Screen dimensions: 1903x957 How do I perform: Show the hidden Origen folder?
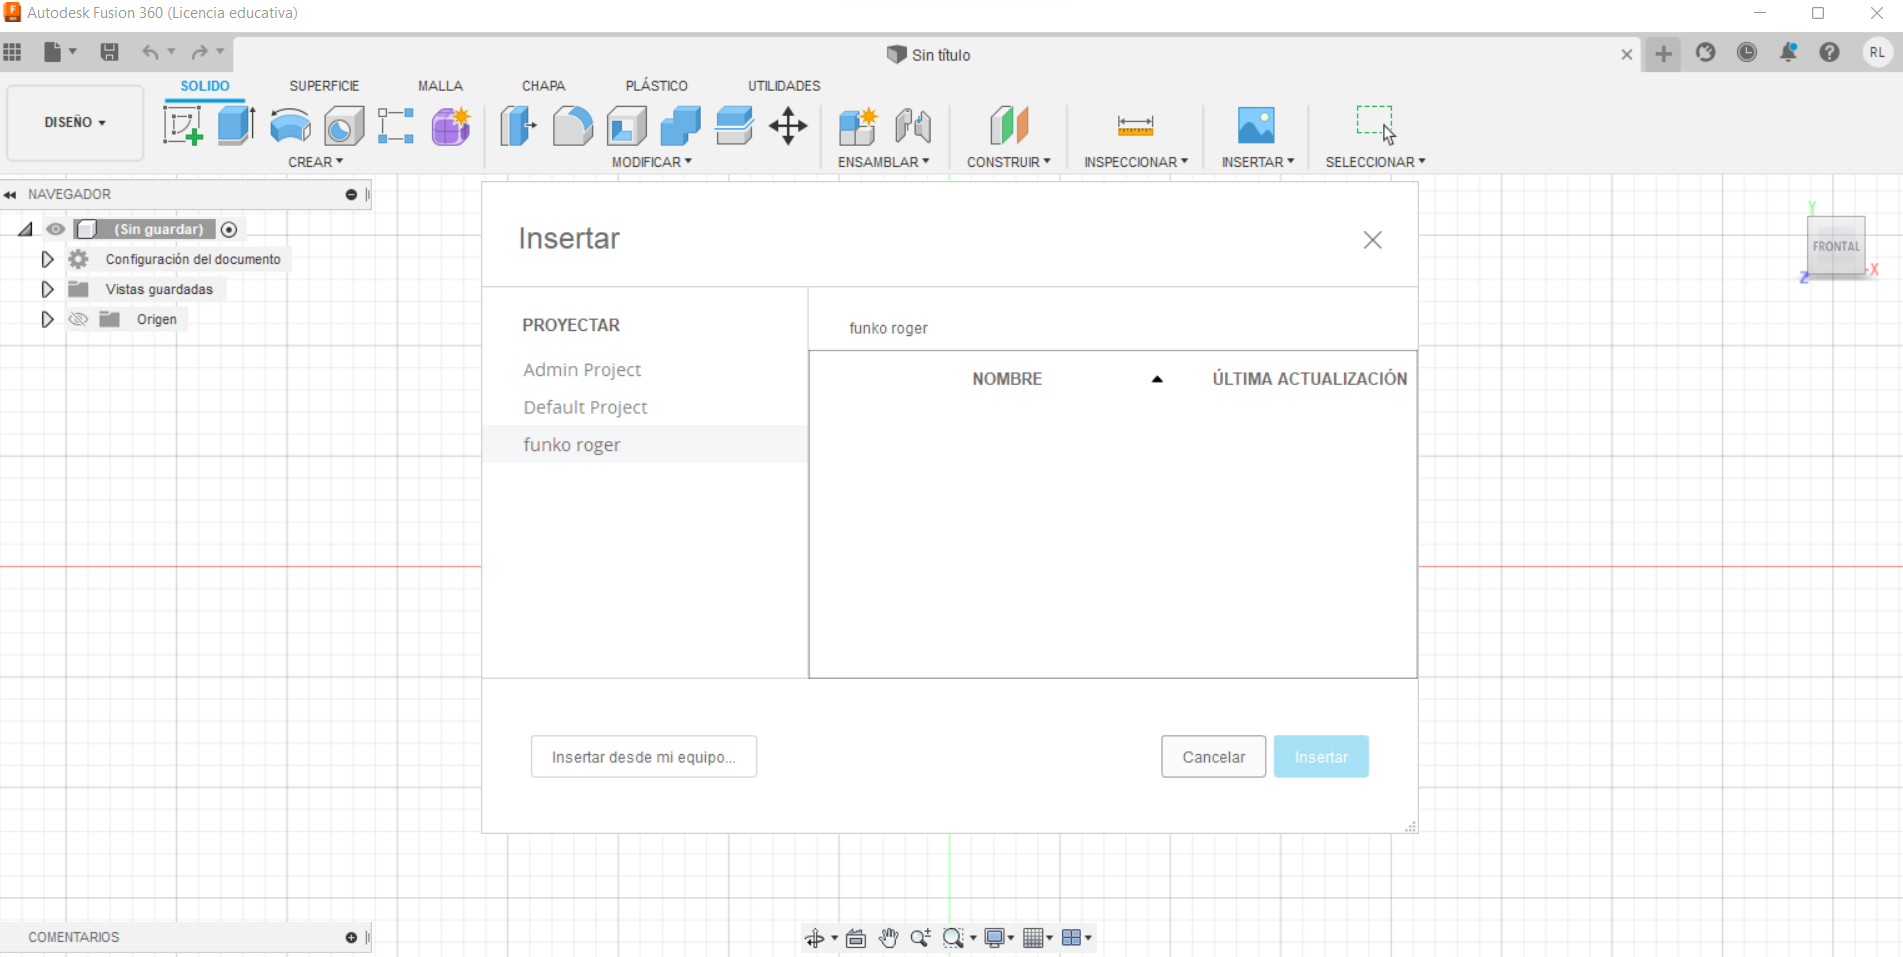[x=78, y=319]
